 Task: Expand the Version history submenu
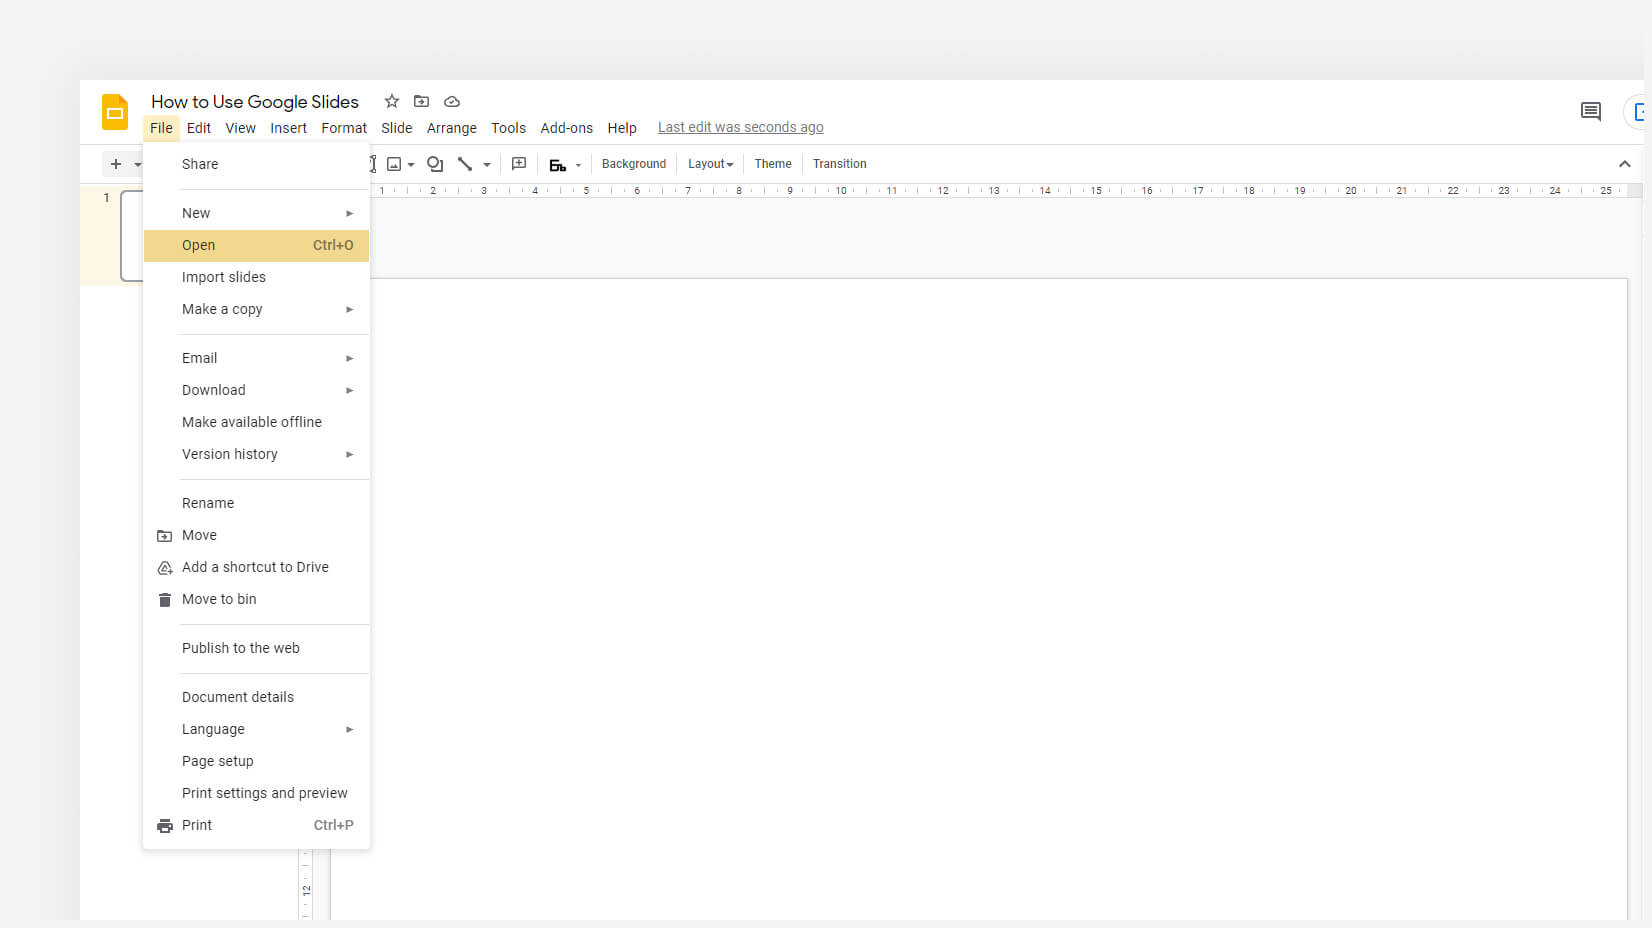[350, 454]
